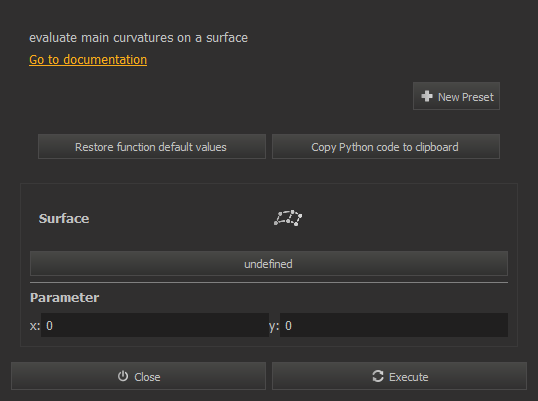Click the power icon on Close
The image size is (538, 401).
click(123, 376)
